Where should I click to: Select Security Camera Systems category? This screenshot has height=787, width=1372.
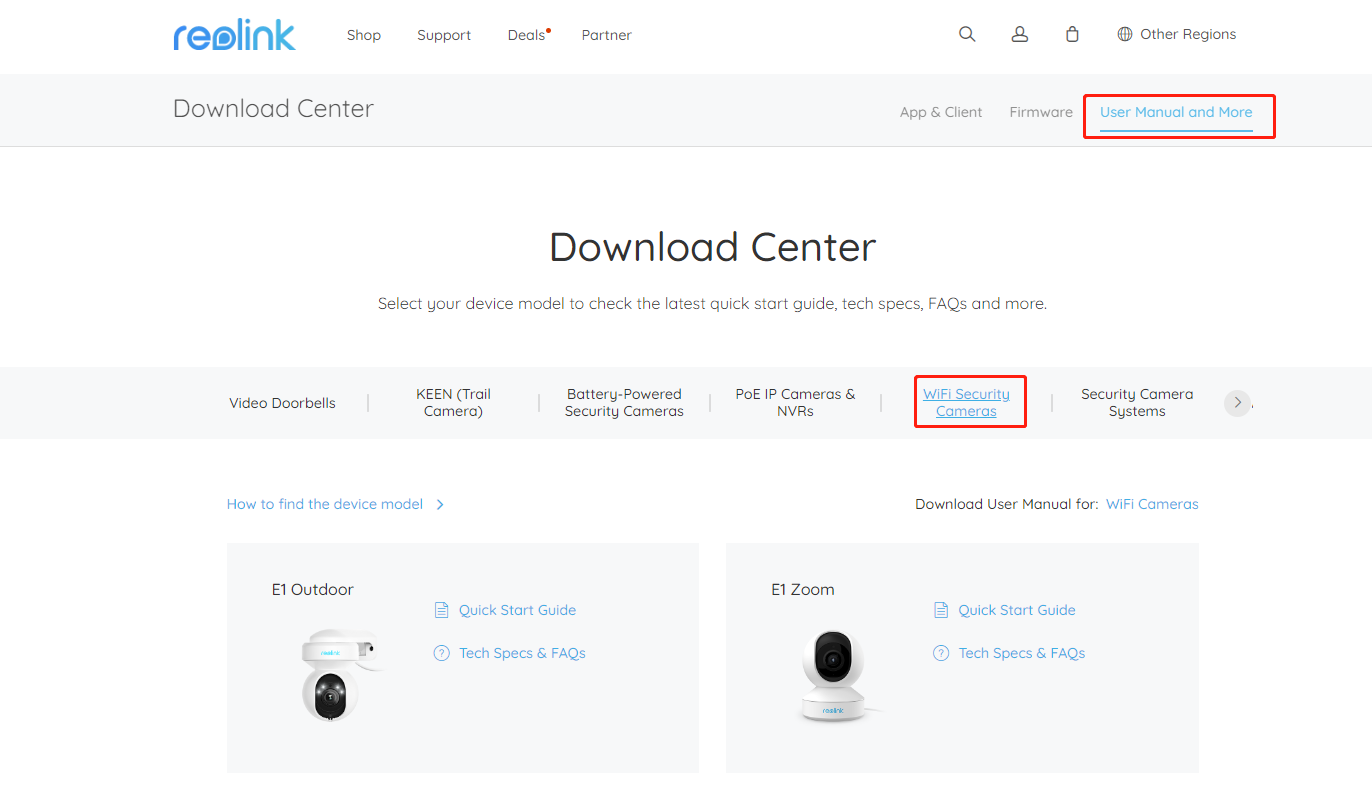(x=1137, y=403)
